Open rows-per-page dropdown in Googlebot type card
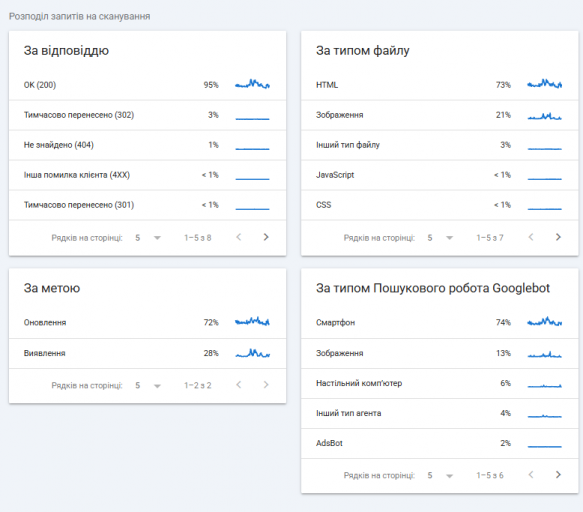 click(x=440, y=475)
